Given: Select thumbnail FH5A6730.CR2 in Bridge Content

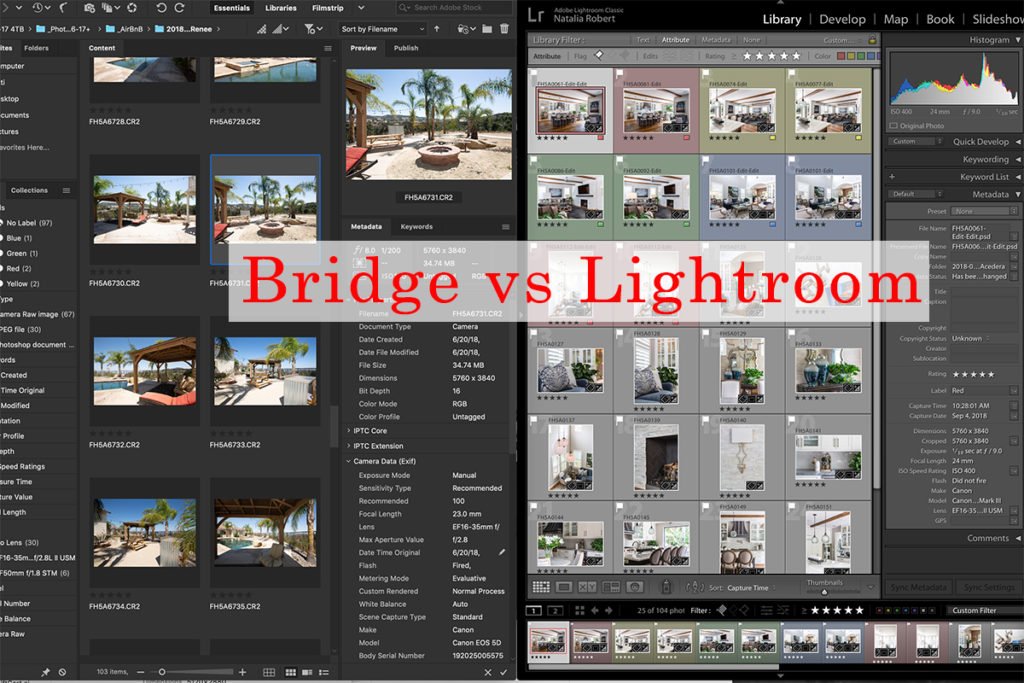Looking at the screenshot, I should [144, 210].
